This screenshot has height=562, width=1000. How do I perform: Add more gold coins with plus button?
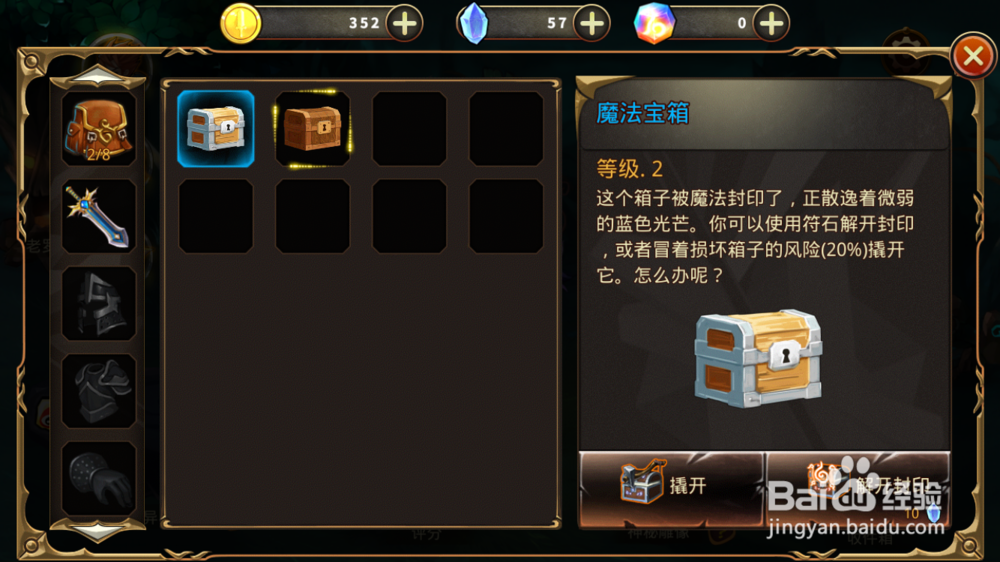click(x=404, y=24)
